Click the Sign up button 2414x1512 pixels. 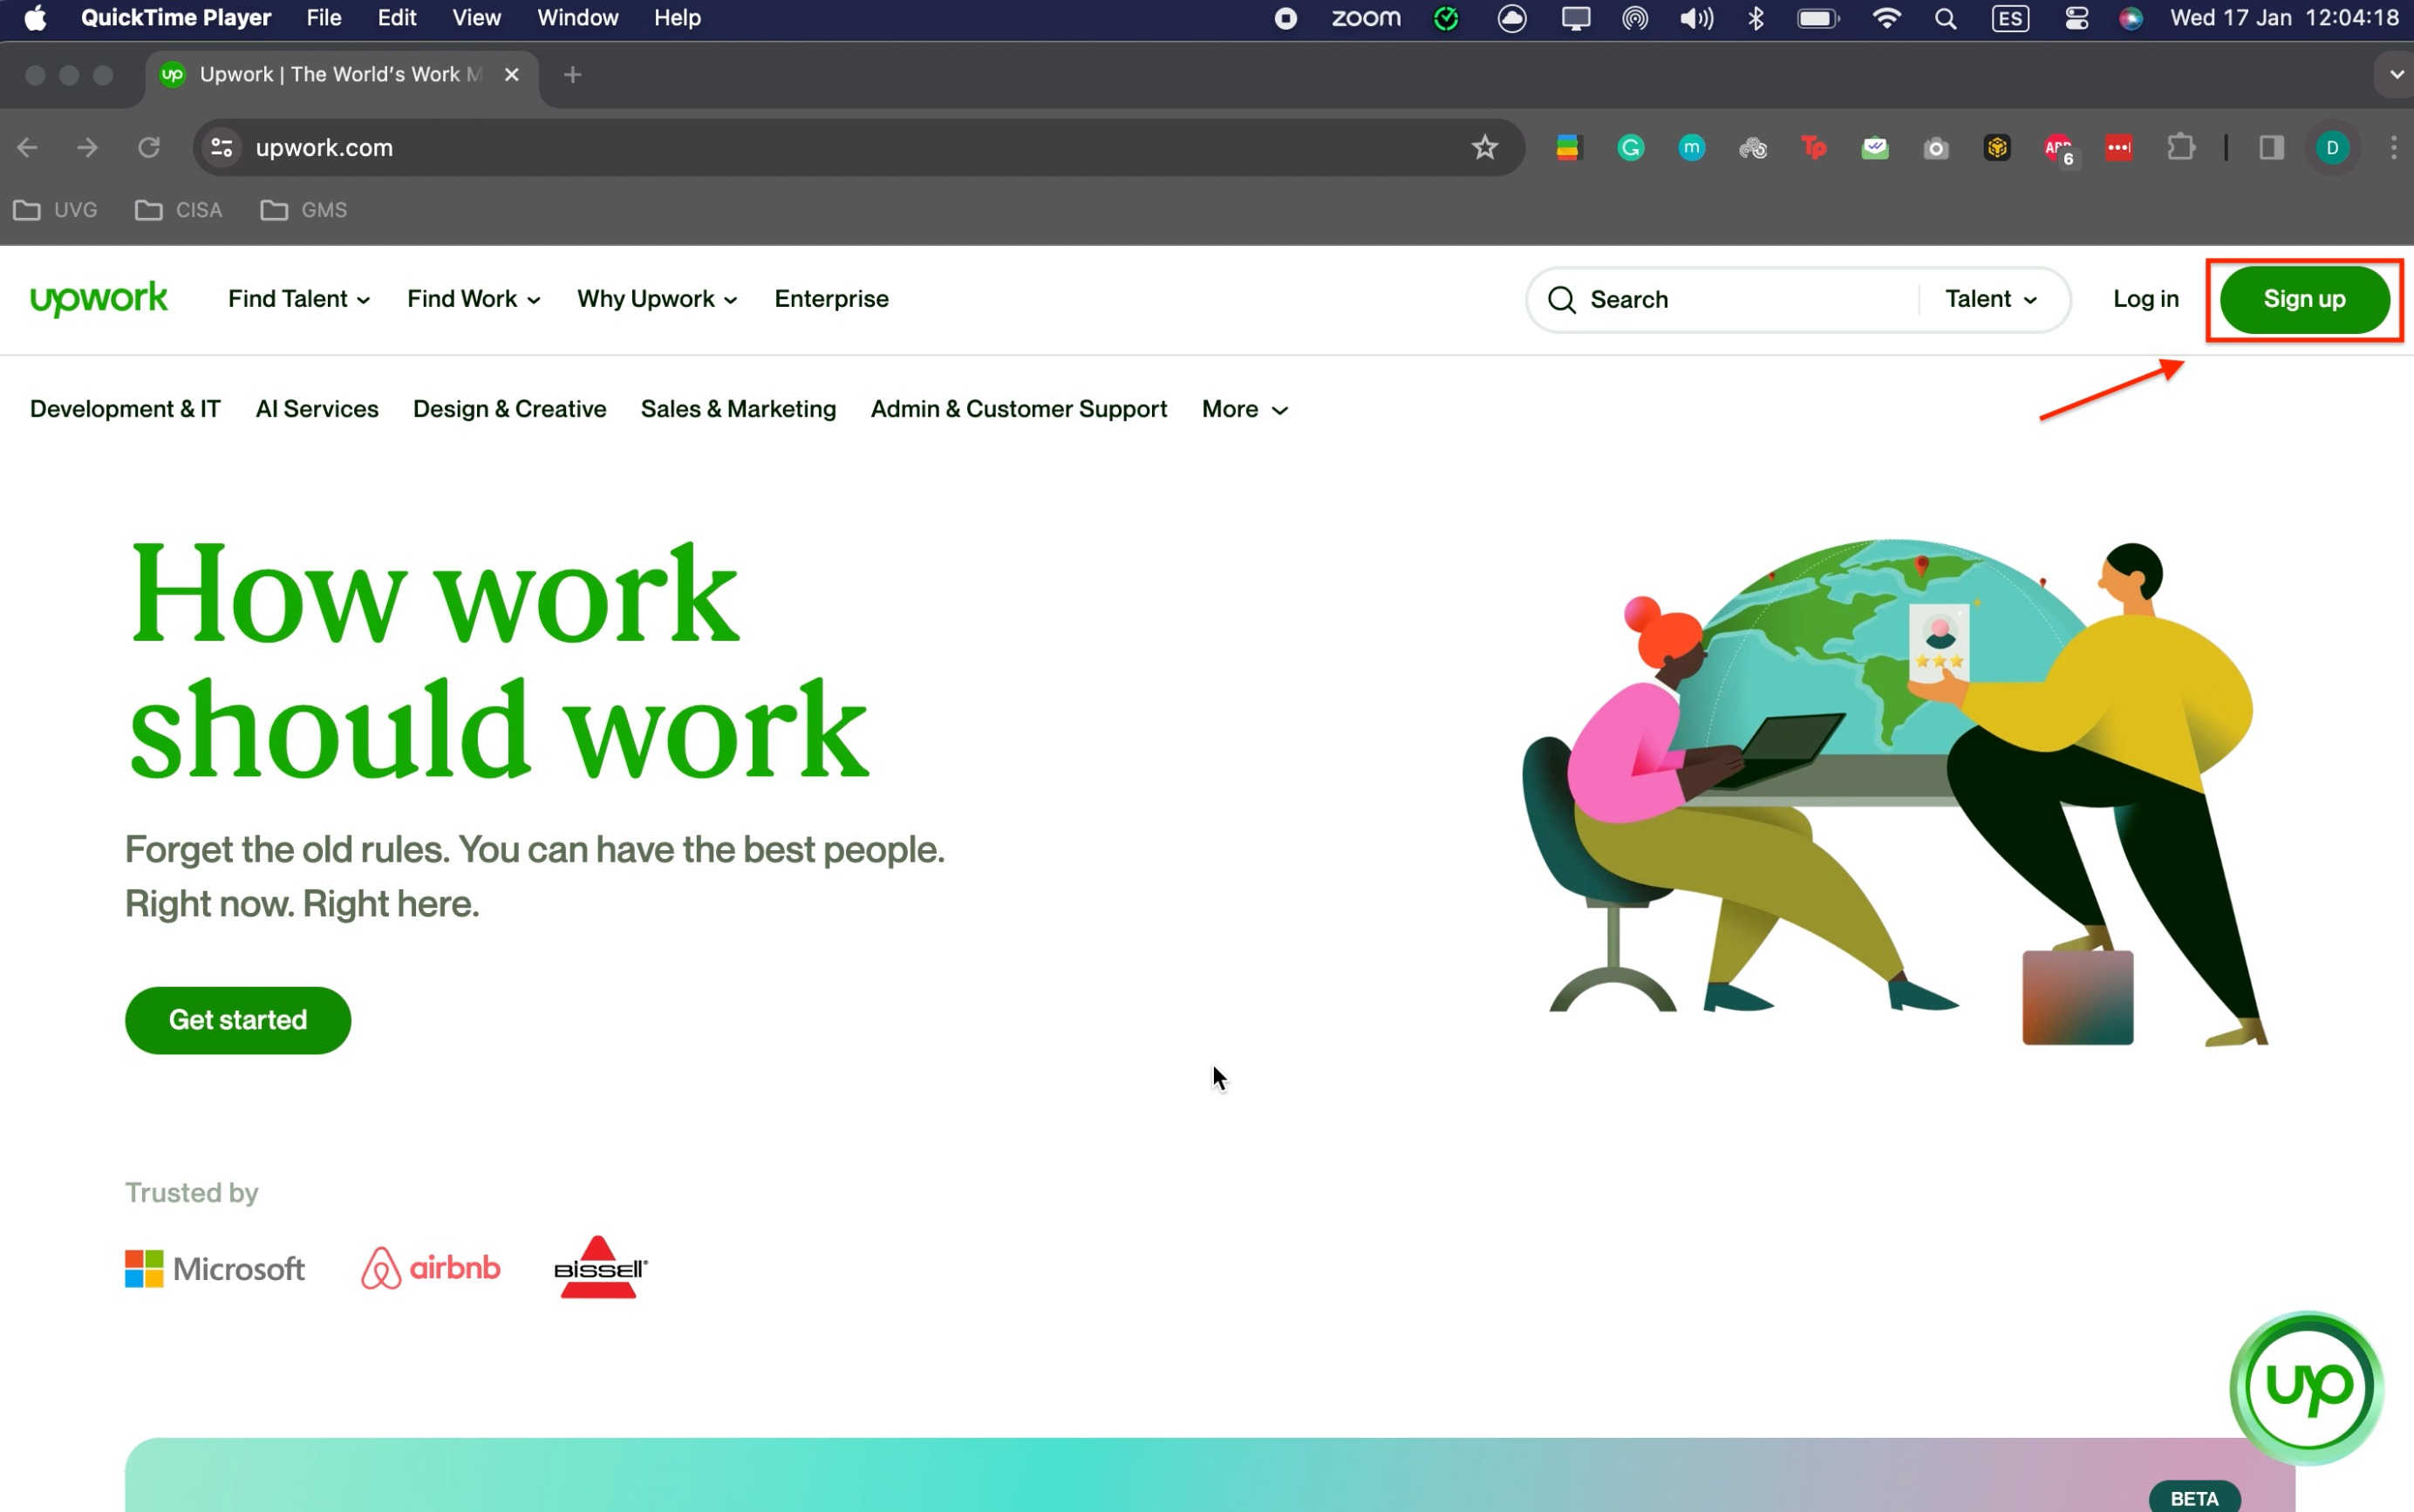pyautogui.click(x=2304, y=299)
